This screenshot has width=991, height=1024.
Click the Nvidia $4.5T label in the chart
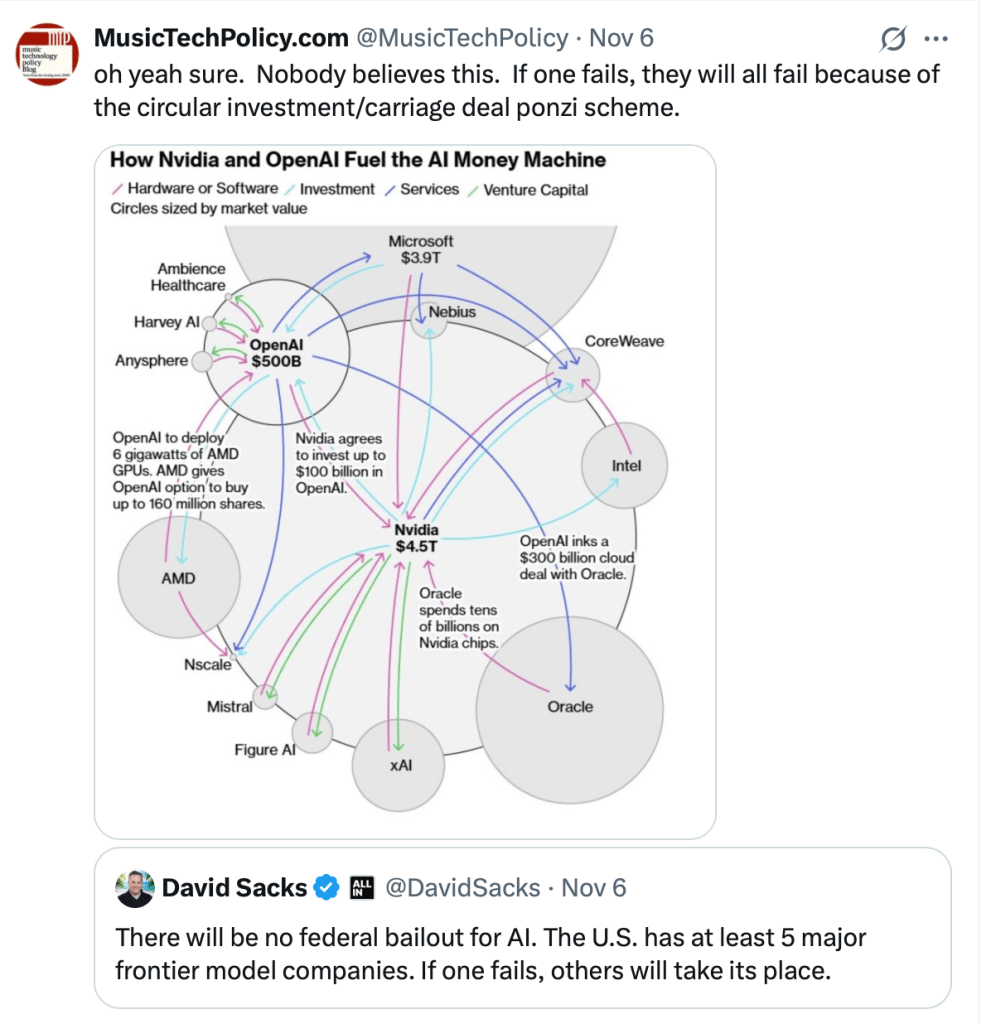[416, 538]
